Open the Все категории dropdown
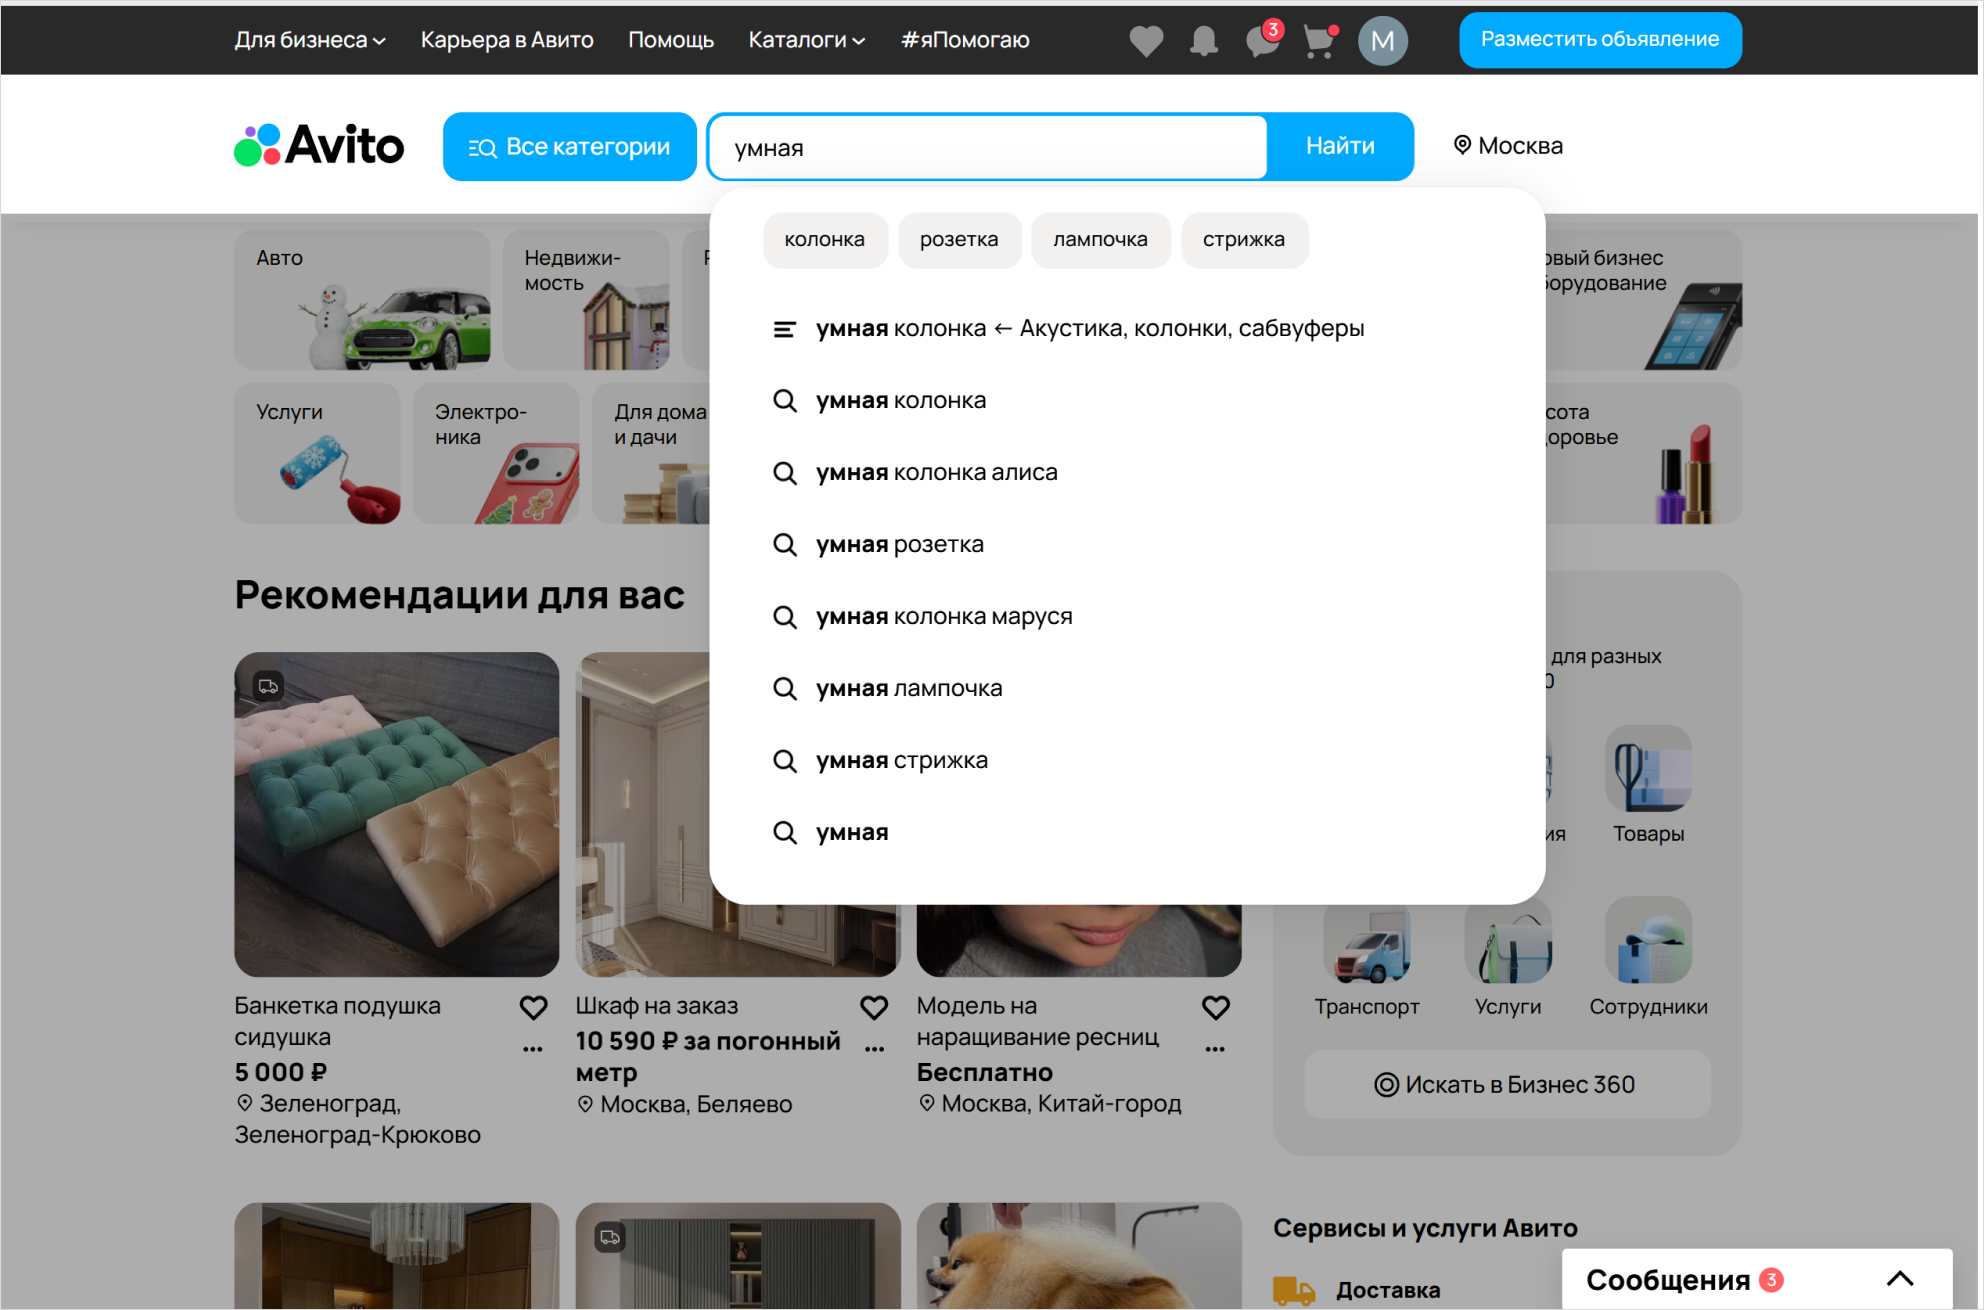Screen dimensions: 1984x1310 (x=568, y=146)
